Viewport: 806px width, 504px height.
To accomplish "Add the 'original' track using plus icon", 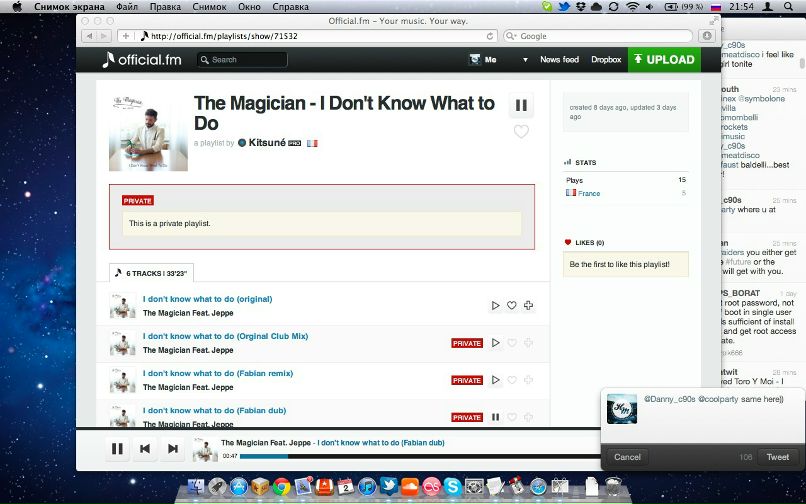I will pyautogui.click(x=528, y=306).
